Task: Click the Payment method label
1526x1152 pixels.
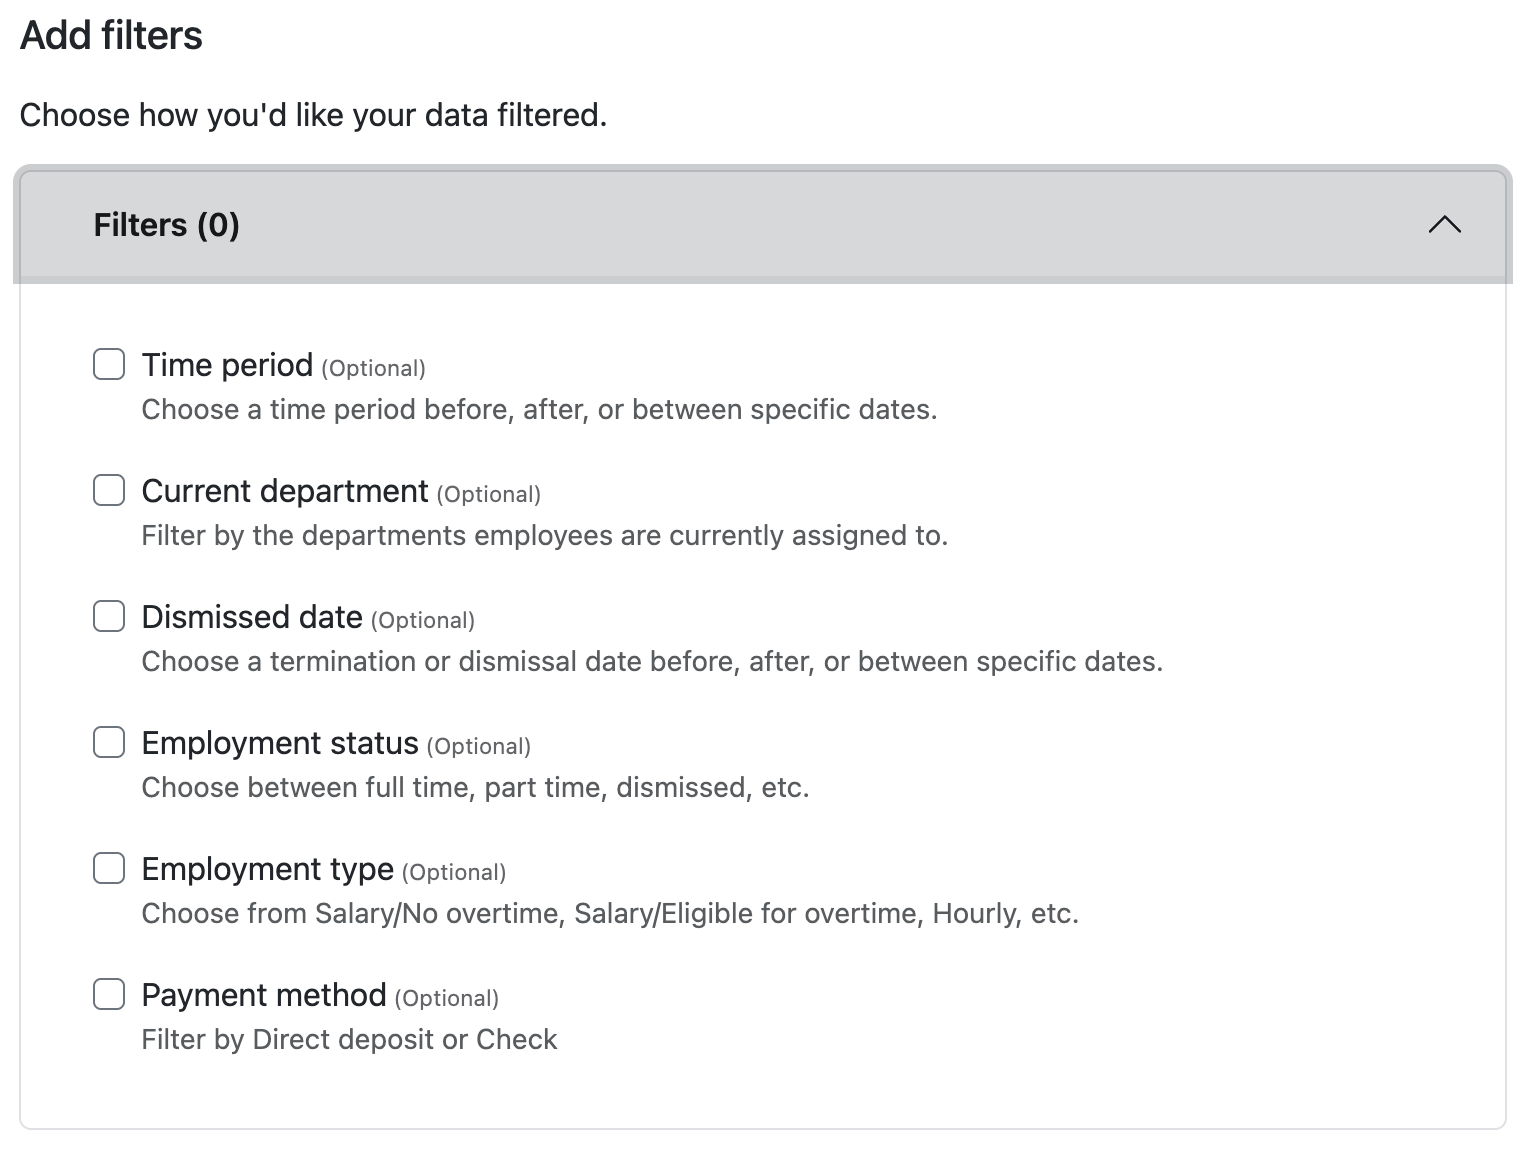Action: point(264,995)
